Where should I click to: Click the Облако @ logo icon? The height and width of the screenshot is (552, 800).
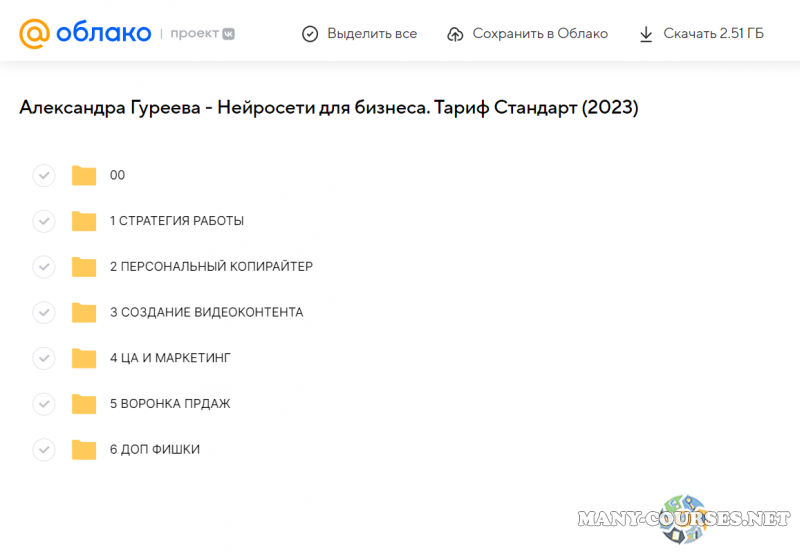click(x=34, y=33)
